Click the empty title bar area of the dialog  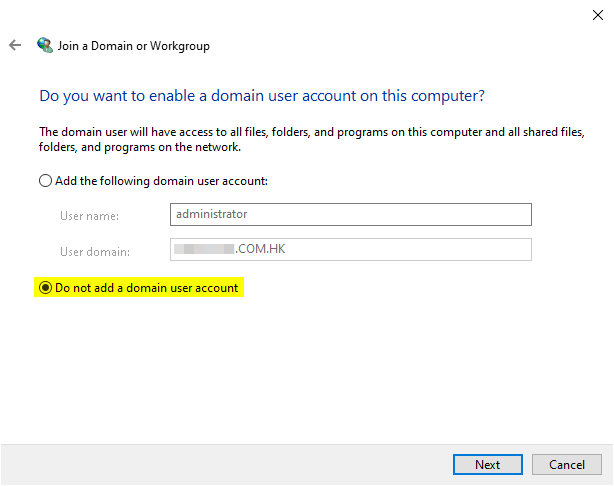point(300,14)
